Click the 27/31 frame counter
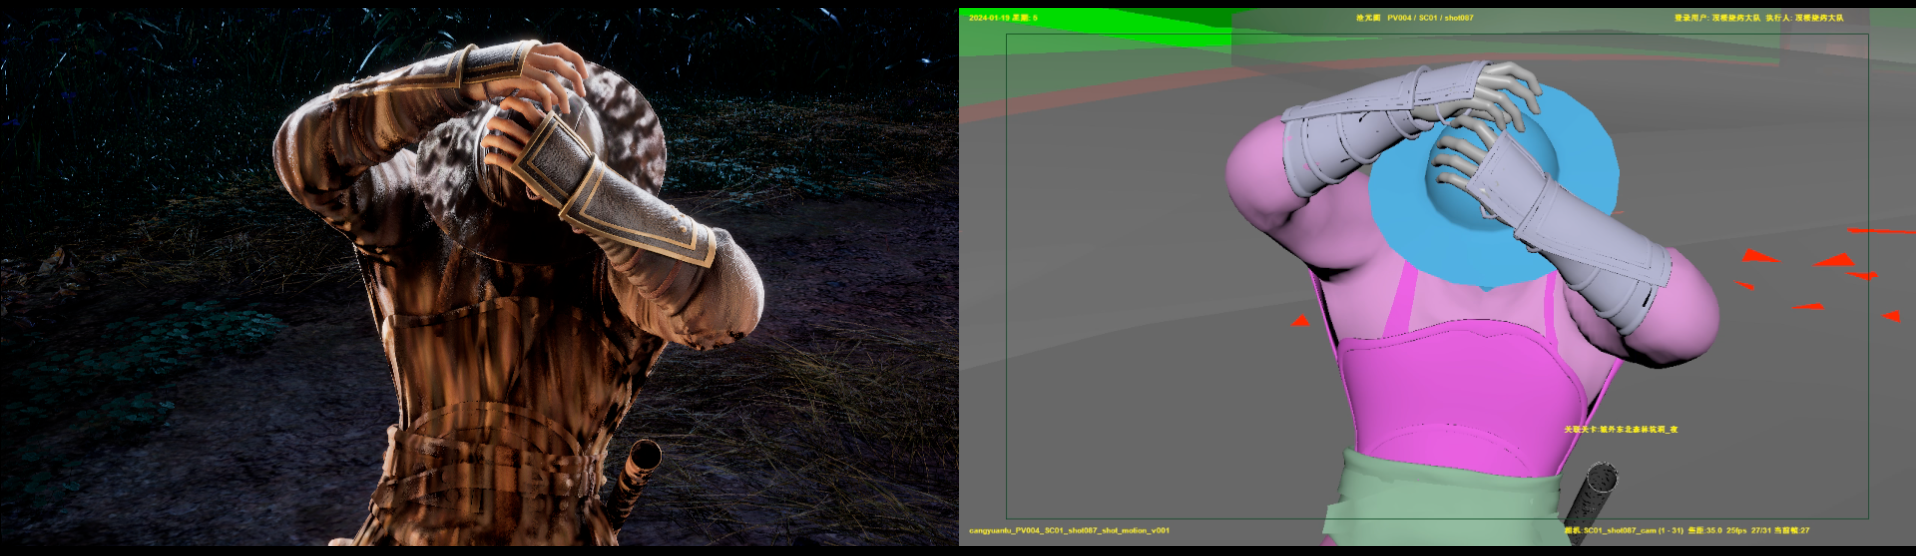Viewport: 1916px width, 556px height. [x=1761, y=530]
